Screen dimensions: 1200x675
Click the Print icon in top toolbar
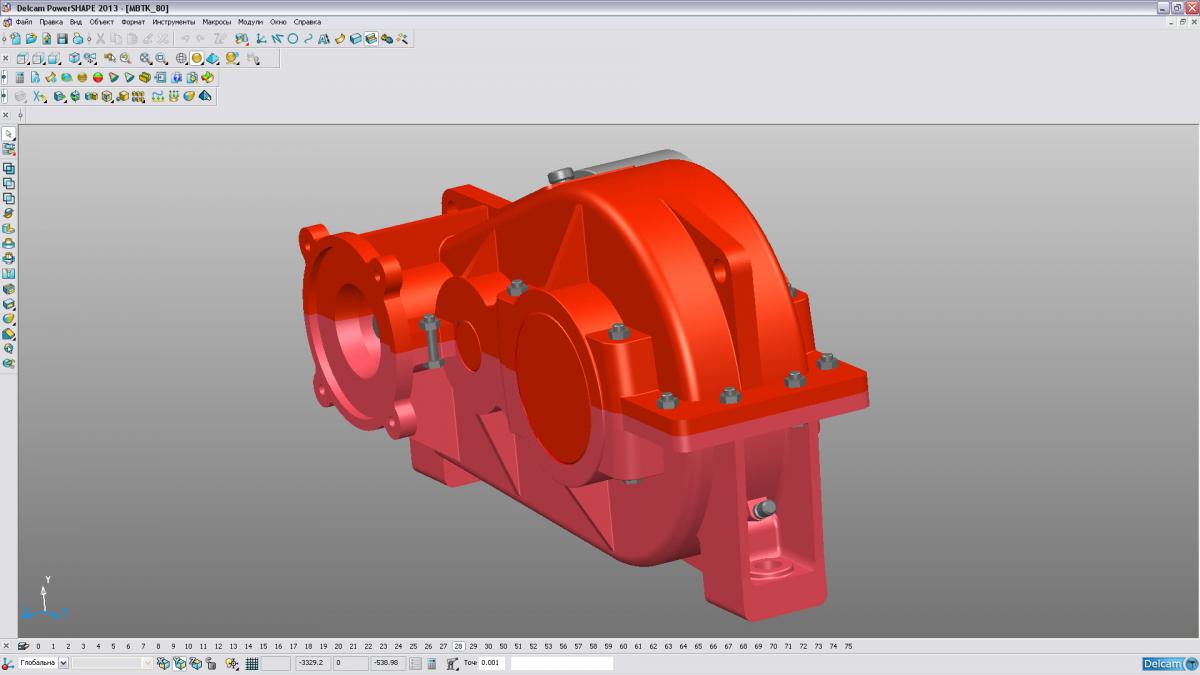(78, 39)
